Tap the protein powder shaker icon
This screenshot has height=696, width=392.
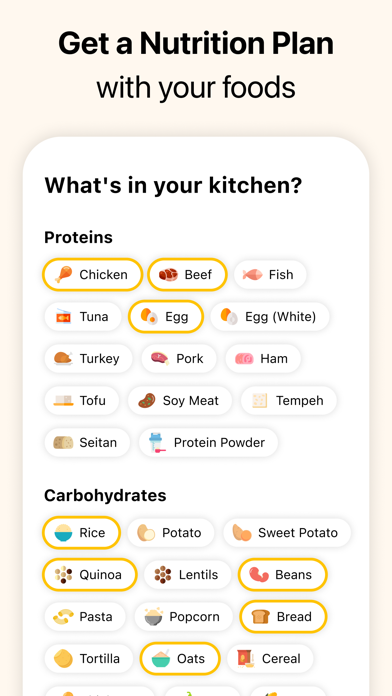(x=157, y=443)
